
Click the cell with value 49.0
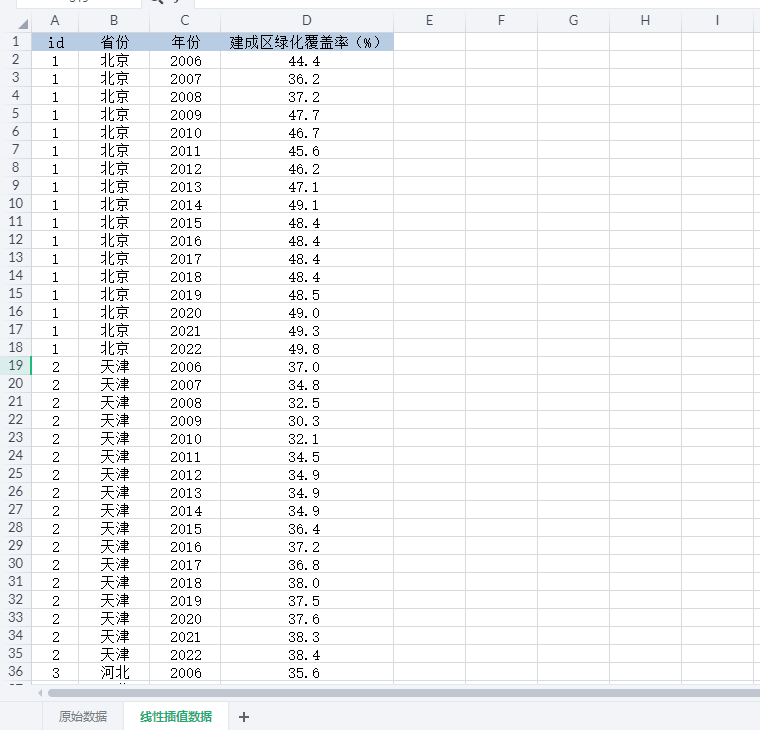click(x=307, y=313)
